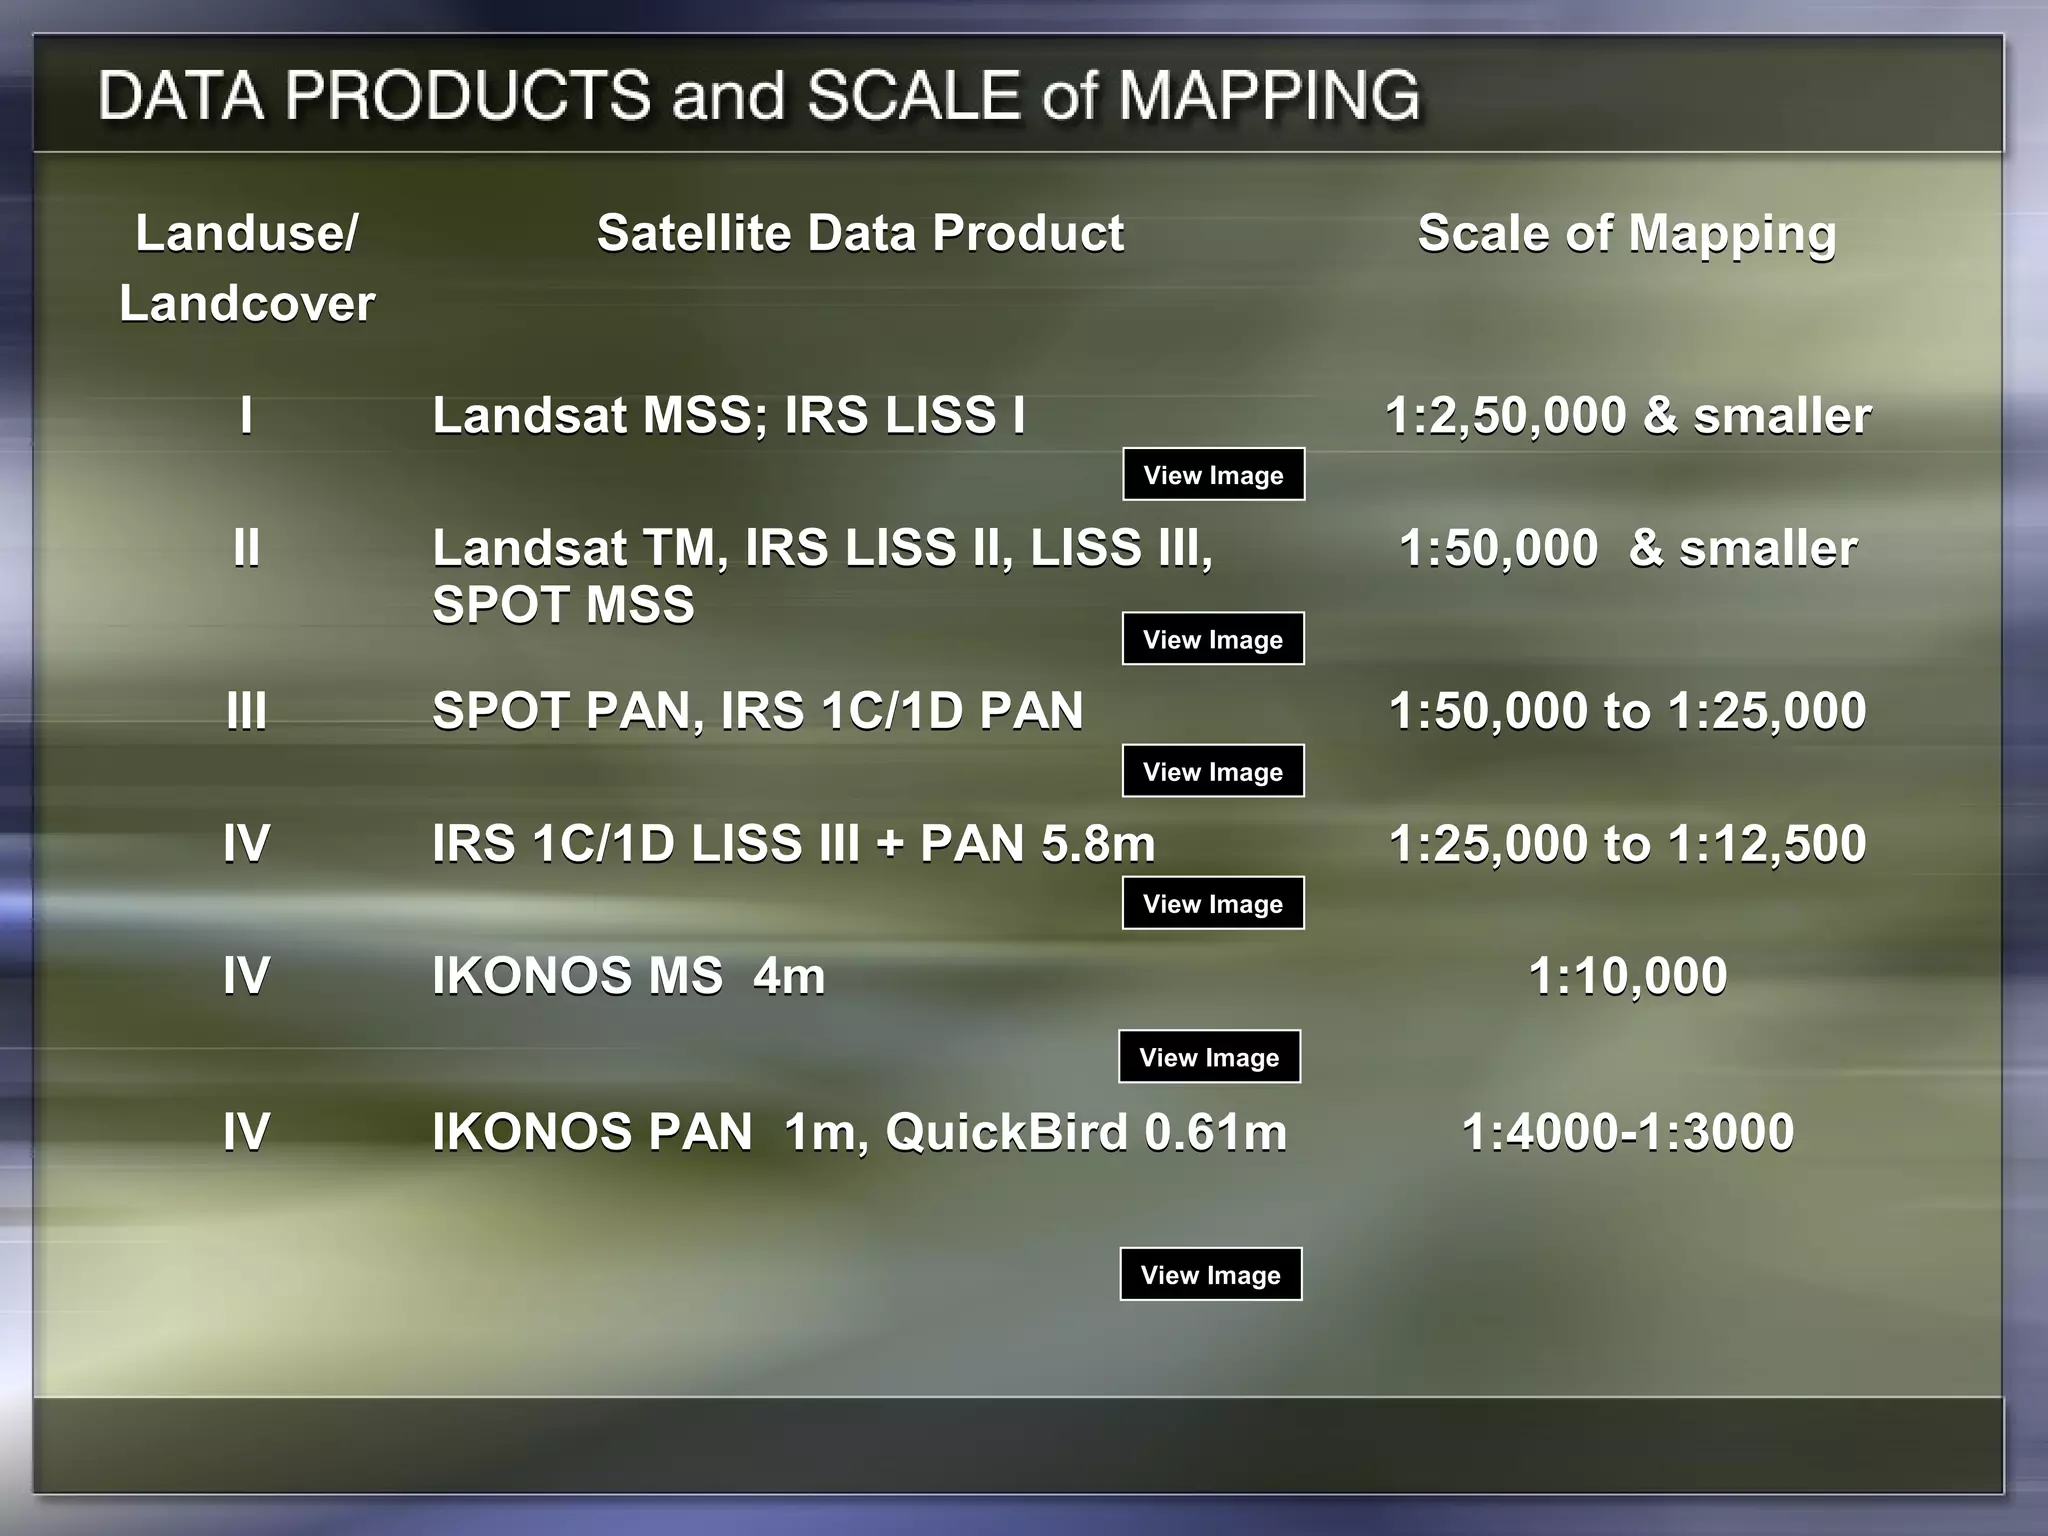Click scale value '1:25,000 to 1:12,500'

click(1628, 843)
